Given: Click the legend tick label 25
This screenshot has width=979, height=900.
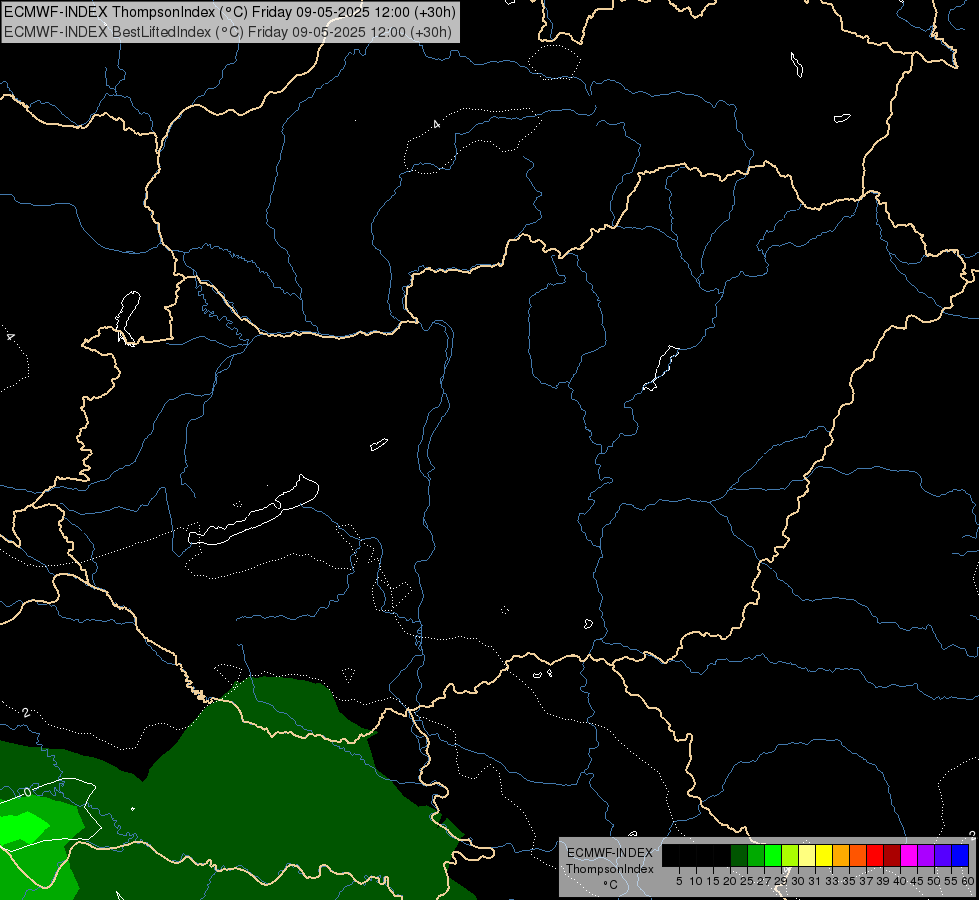Looking at the screenshot, I should [x=747, y=881].
